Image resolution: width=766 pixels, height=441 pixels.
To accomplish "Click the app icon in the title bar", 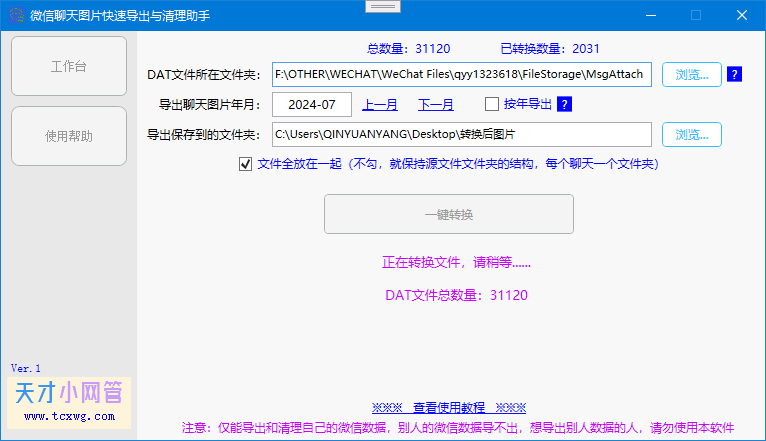I will 17,15.
